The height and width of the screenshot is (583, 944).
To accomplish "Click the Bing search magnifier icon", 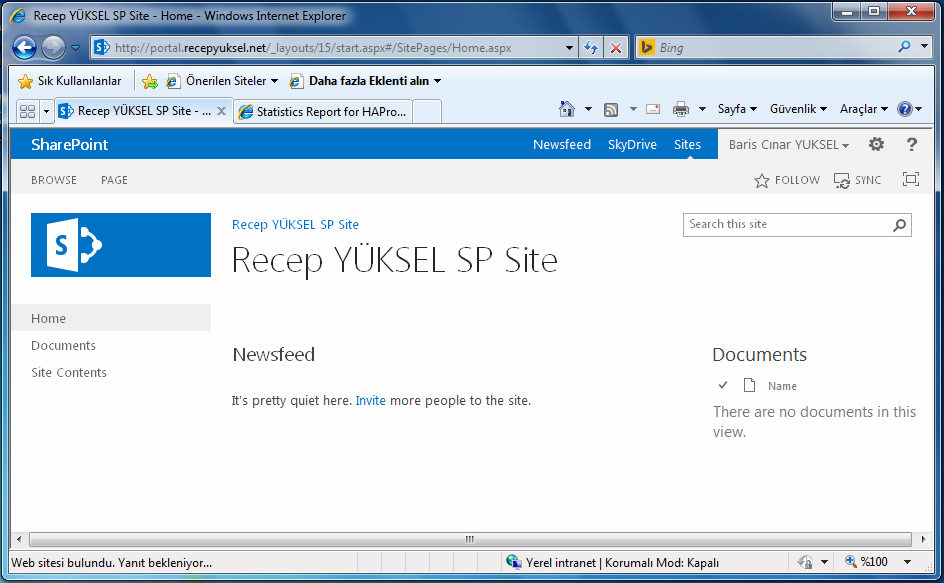I will 904,47.
